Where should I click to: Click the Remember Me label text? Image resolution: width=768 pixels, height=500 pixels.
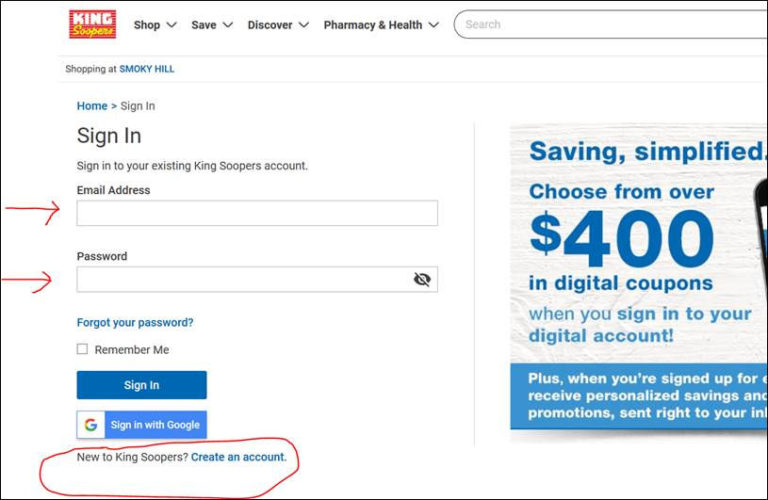pos(132,350)
